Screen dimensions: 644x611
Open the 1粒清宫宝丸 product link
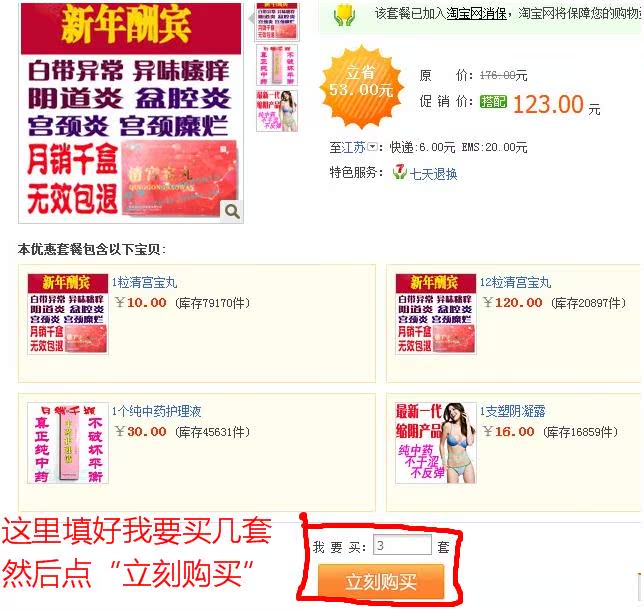144,282
